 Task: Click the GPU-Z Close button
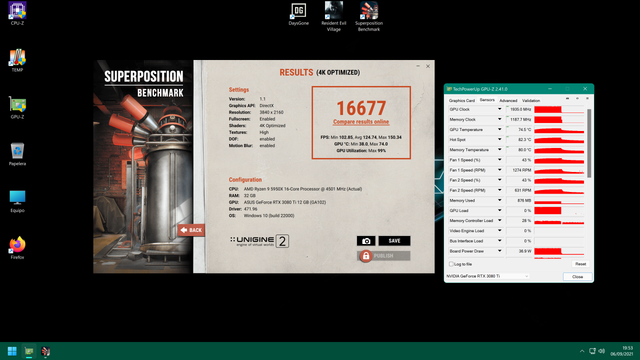pos(577,277)
